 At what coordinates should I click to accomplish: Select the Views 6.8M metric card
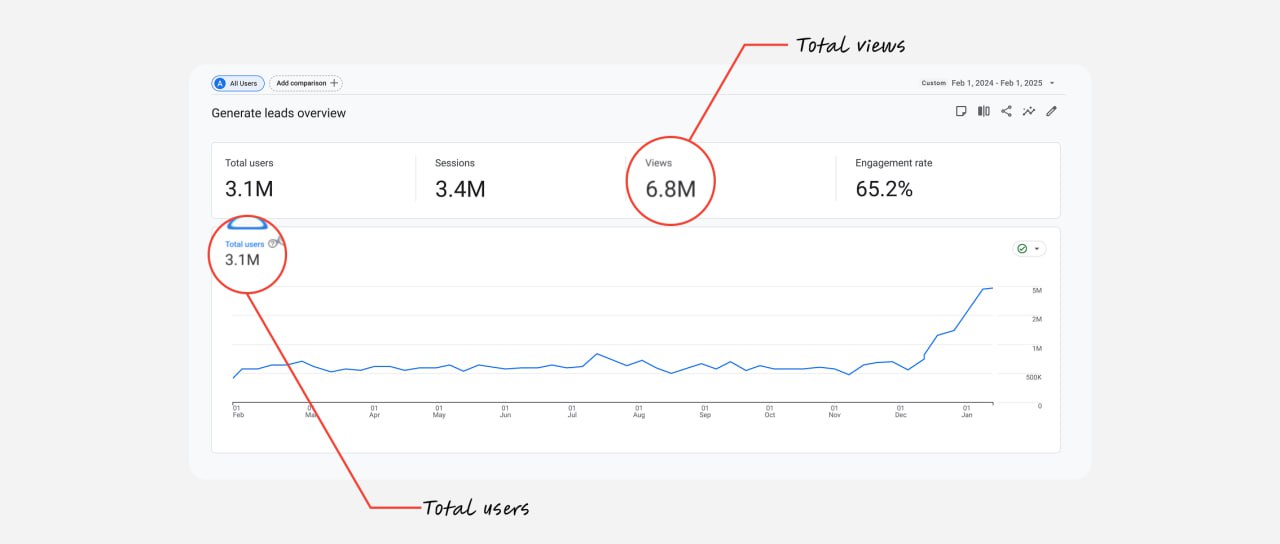point(731,179)
